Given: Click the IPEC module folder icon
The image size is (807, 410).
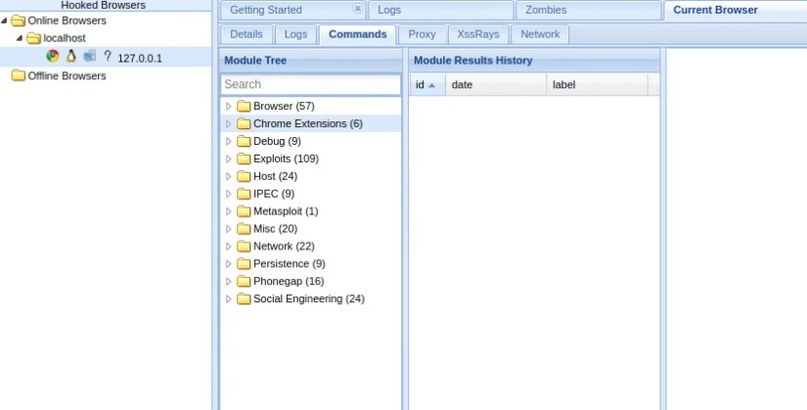Looking at the screenshot, I should pyautogui.click(x=243, y=194).
